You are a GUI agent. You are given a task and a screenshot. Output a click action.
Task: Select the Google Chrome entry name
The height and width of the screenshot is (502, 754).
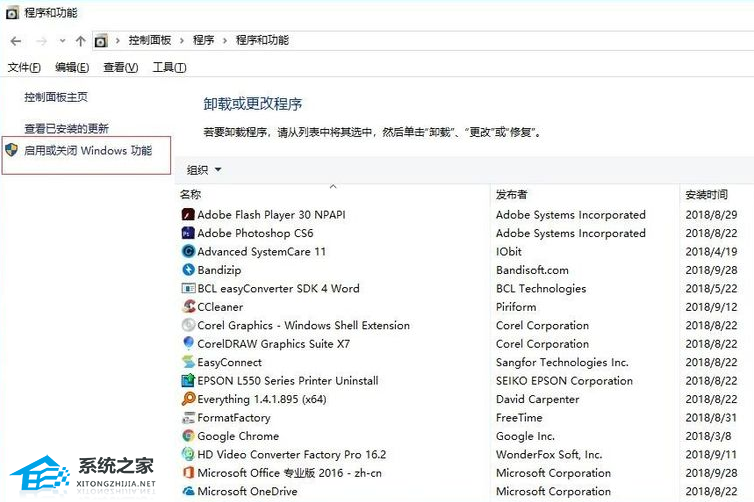[x=238, y=436]
